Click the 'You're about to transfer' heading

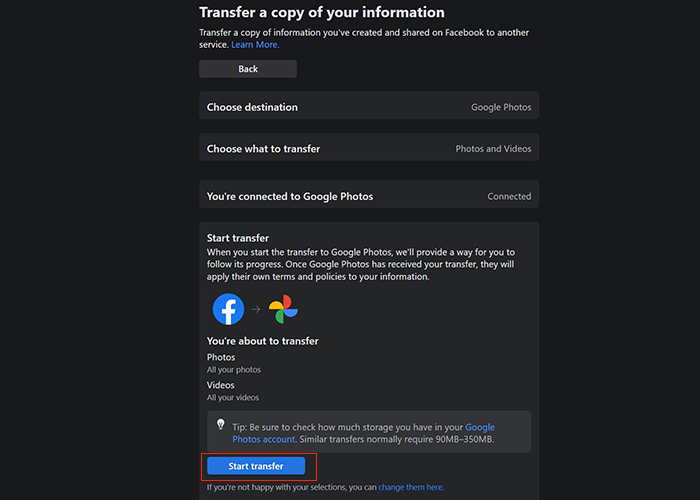262,341
